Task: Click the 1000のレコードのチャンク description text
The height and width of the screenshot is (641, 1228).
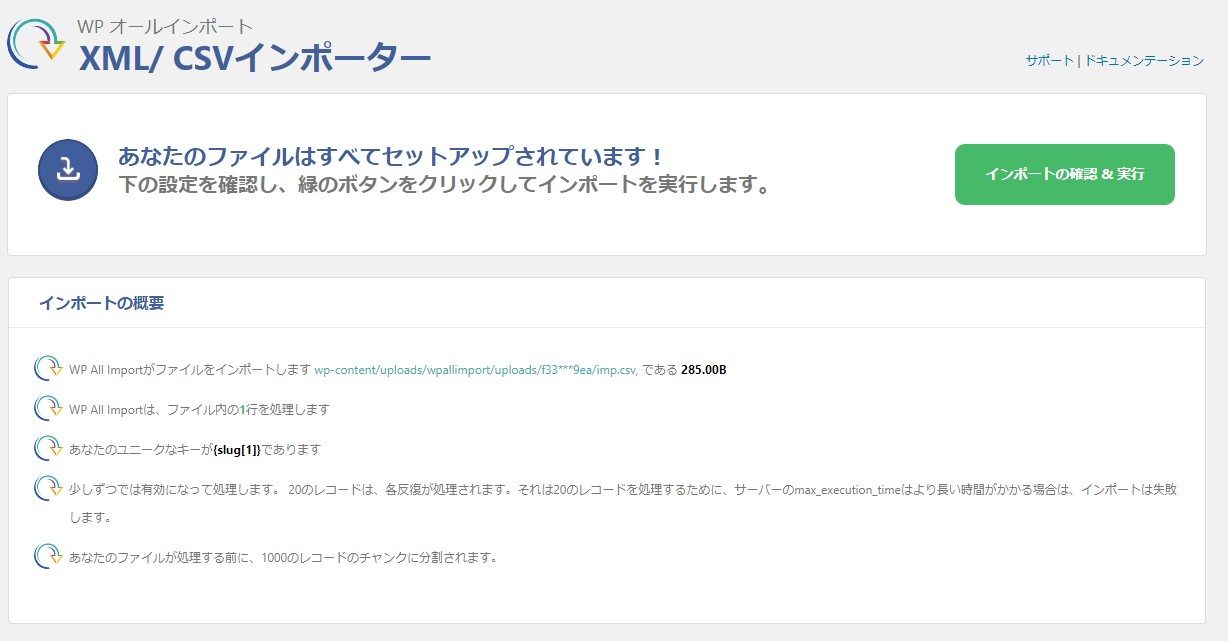Action: tap(283, 557)
